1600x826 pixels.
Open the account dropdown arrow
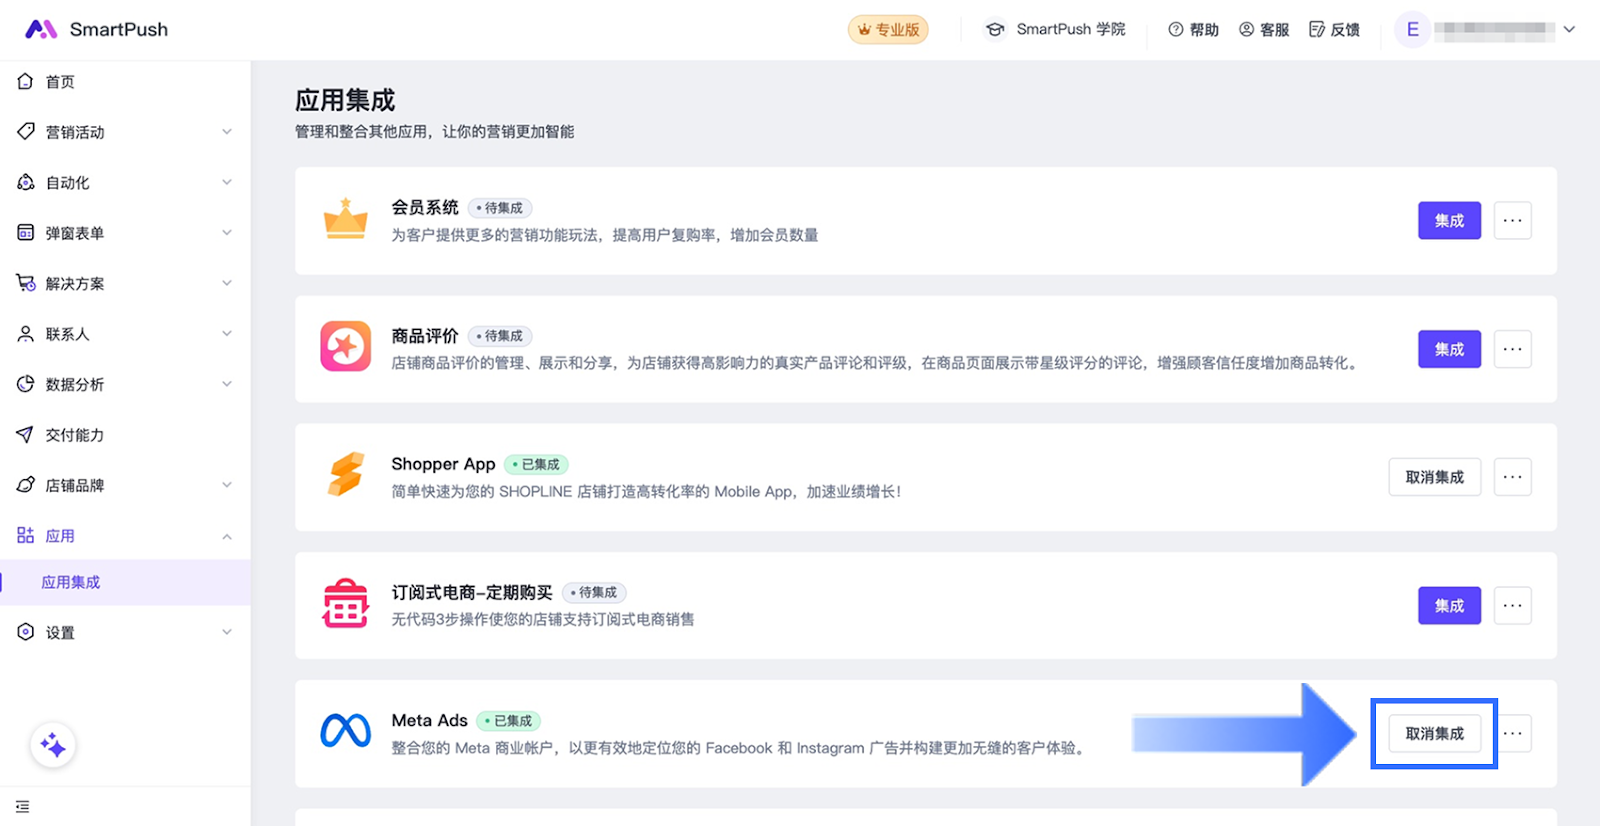coord(1569,30)
